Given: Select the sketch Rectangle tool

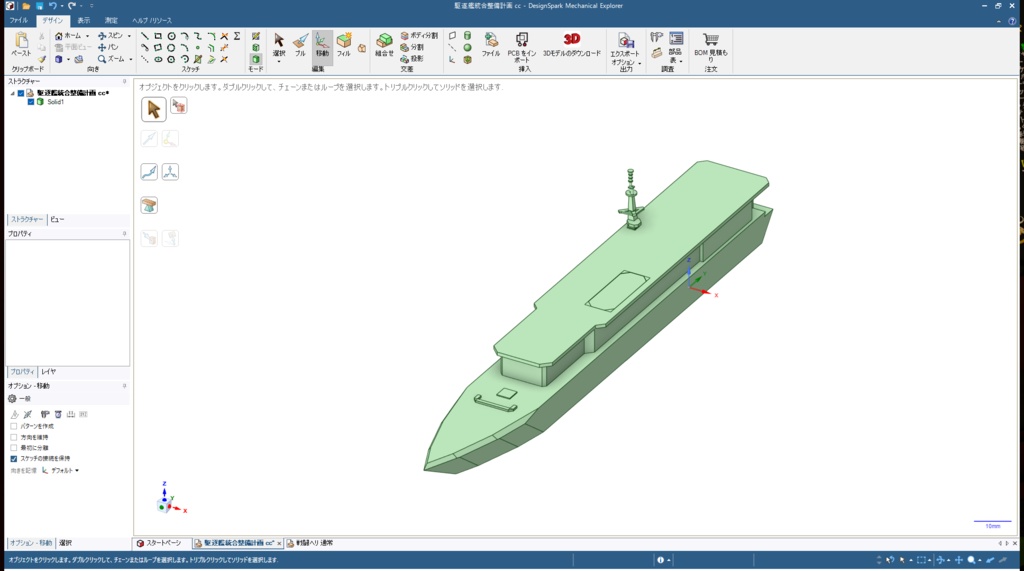Looking at the screenshot, I should 157,36.
